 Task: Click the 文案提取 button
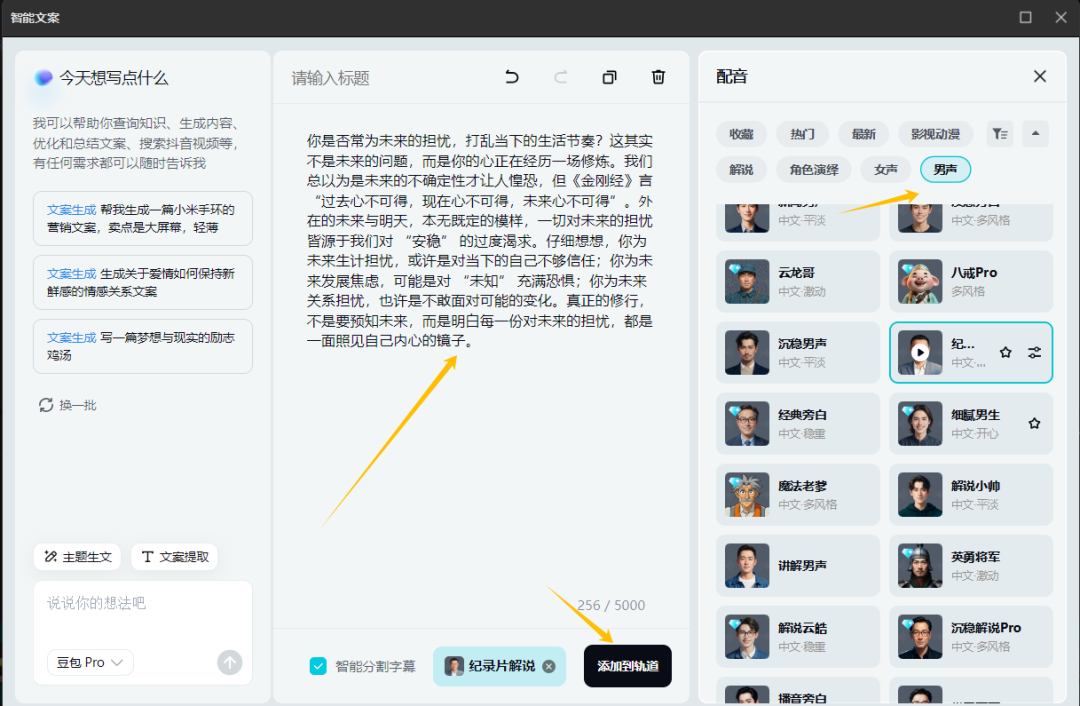174,557
